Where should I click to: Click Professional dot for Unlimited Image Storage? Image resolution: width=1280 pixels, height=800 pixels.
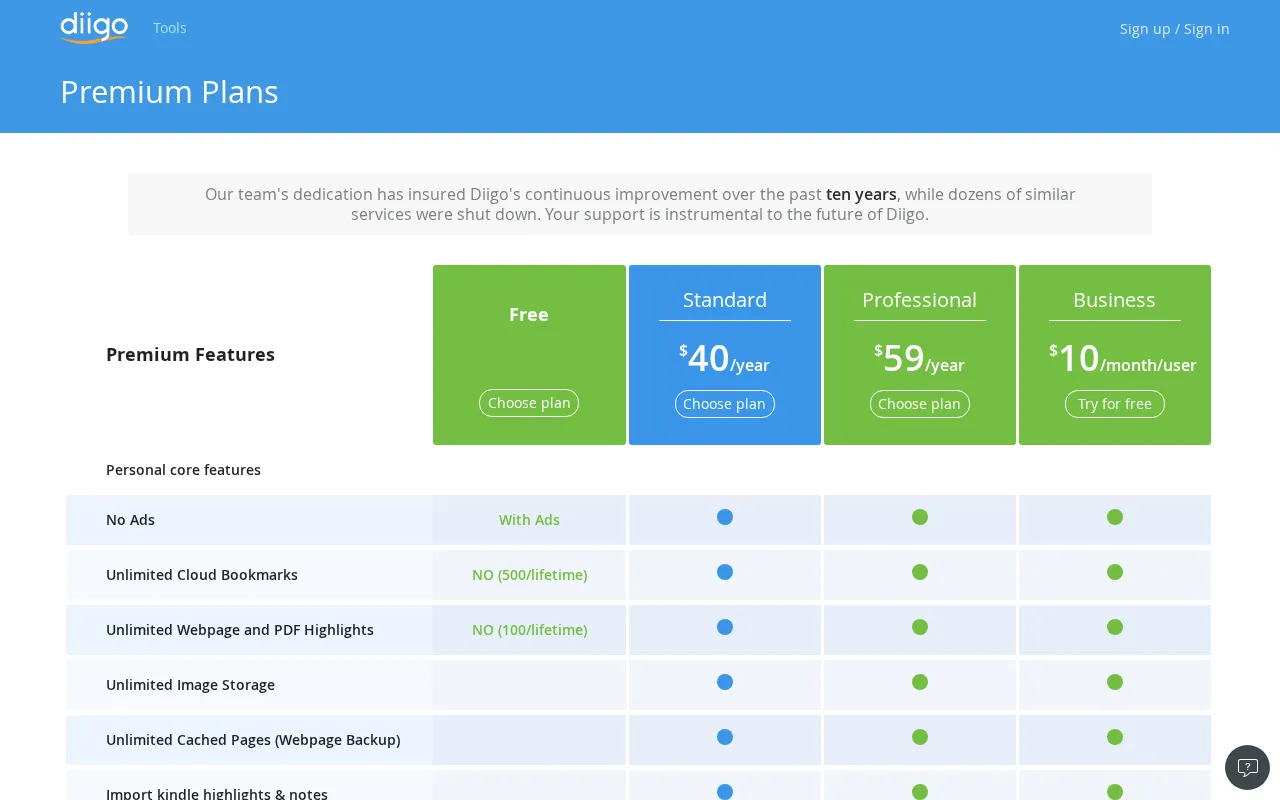click(x=920, y=682)
